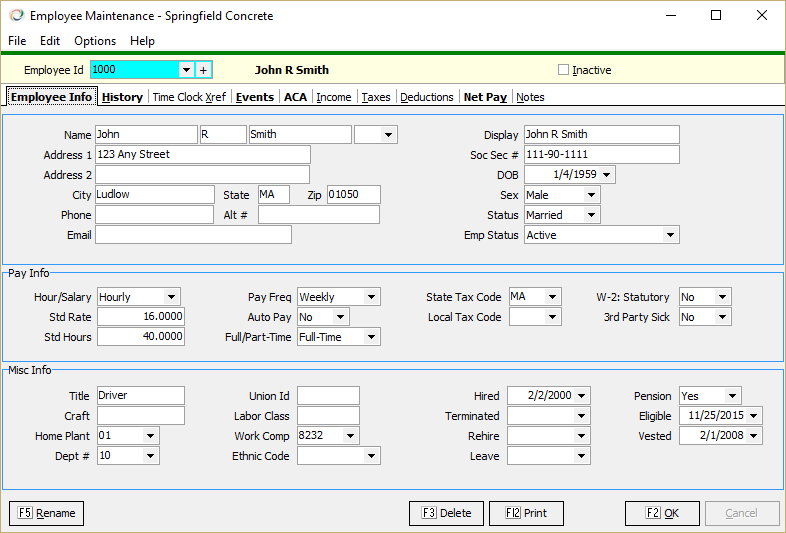786x533 pixels.
Task: Open the Options menu
Action: 95,41
